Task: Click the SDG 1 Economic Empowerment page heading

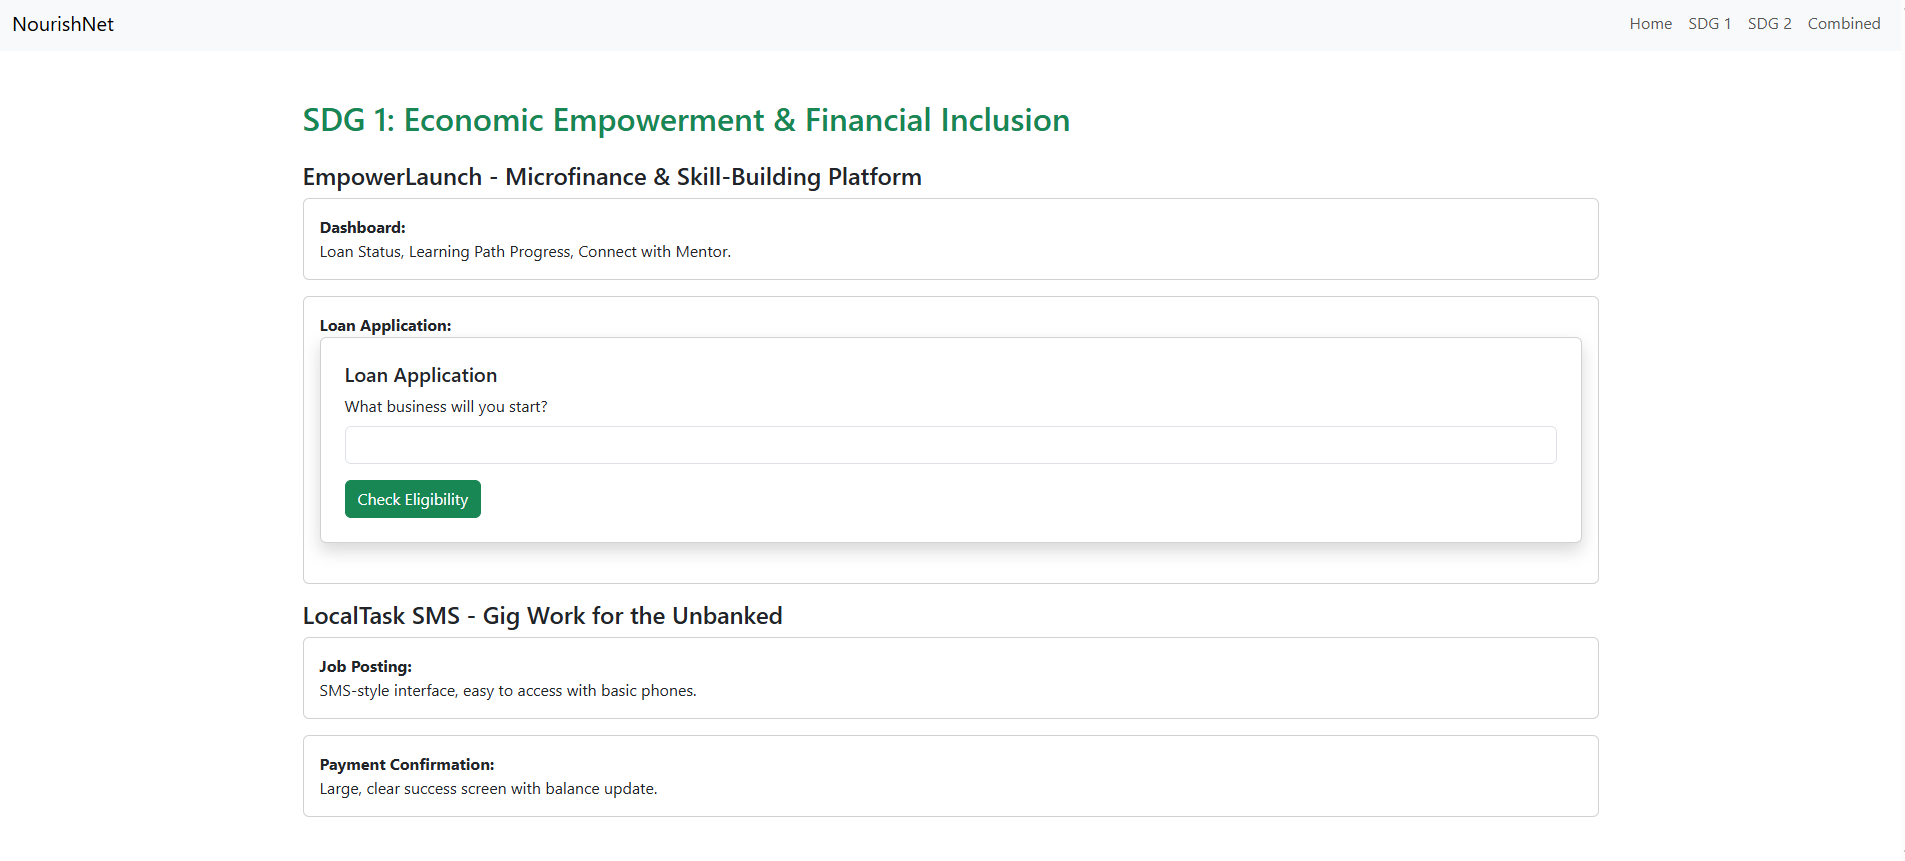Action: (686, 120)
